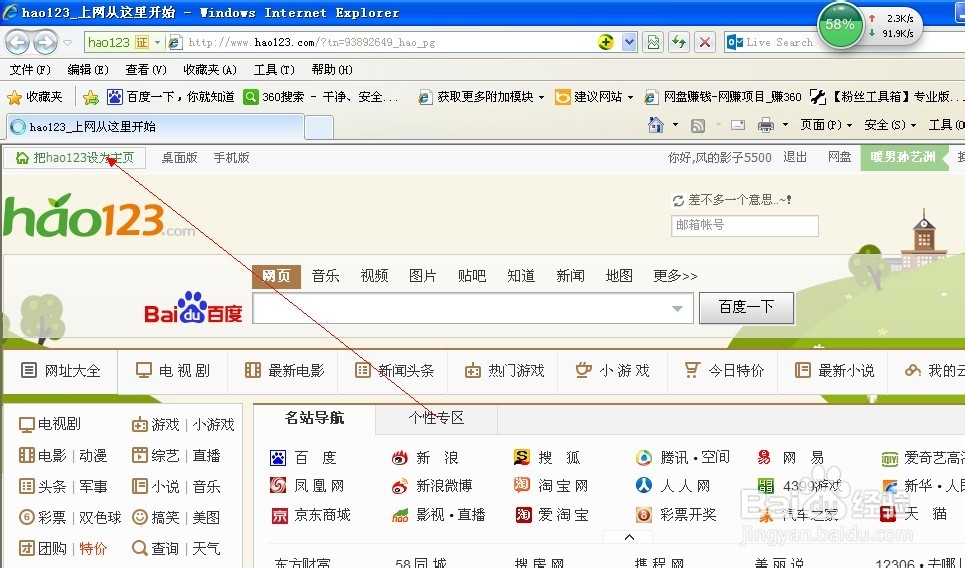Screen dimensions: 965x568
Task: Click the add-to-favorites-bar star icon
Action: (x=90, y=97)
